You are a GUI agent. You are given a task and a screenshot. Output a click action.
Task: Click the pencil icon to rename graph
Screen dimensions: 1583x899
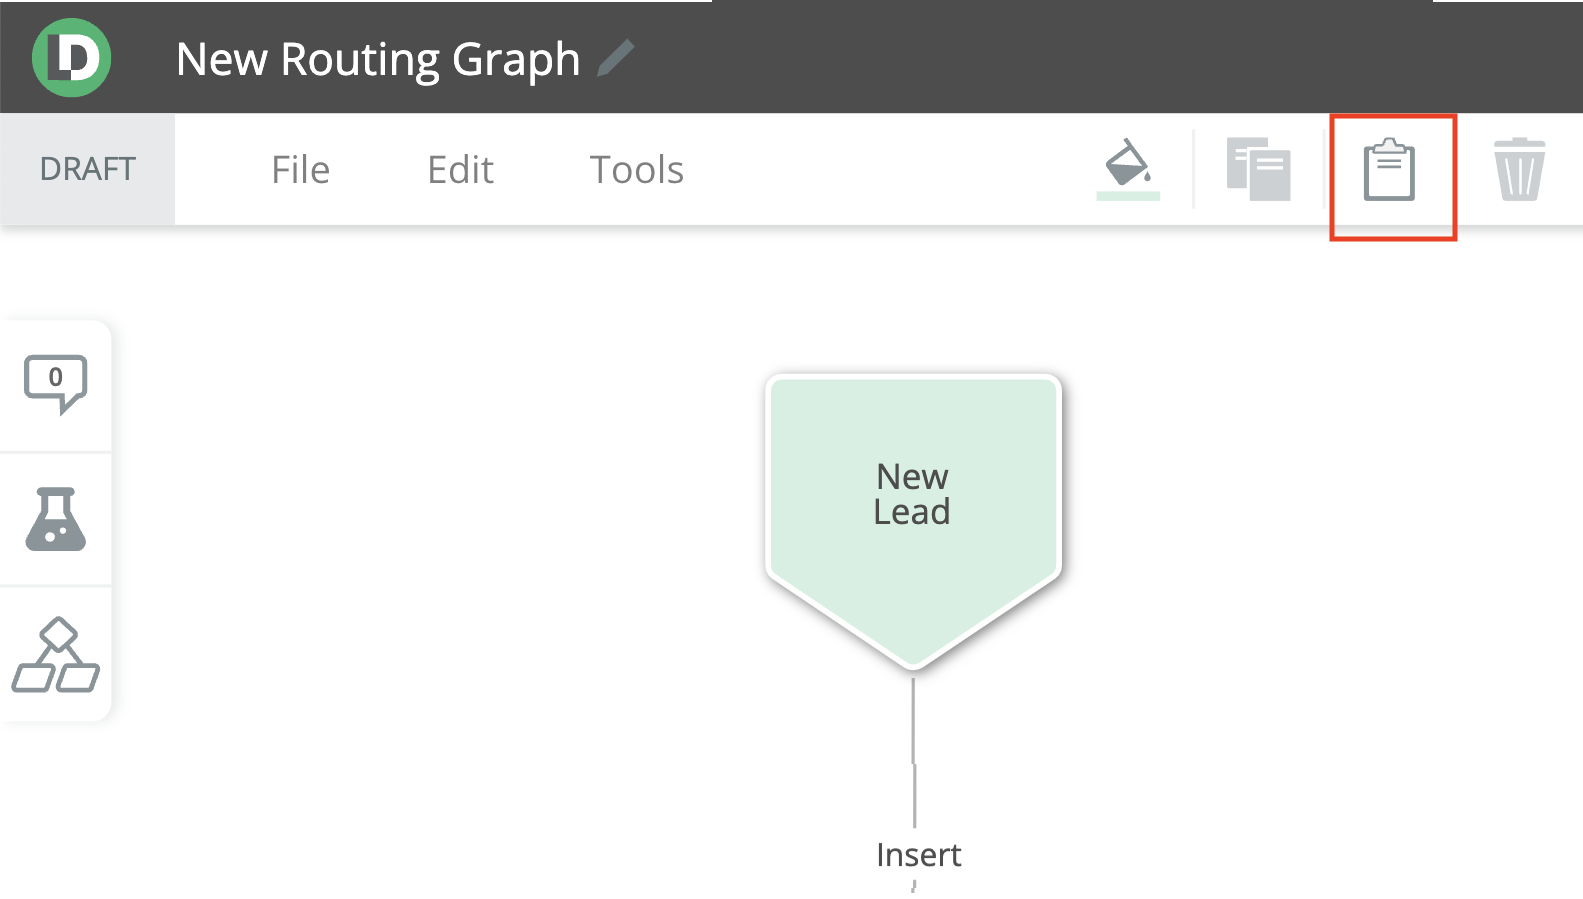click(x=616, y=58)
